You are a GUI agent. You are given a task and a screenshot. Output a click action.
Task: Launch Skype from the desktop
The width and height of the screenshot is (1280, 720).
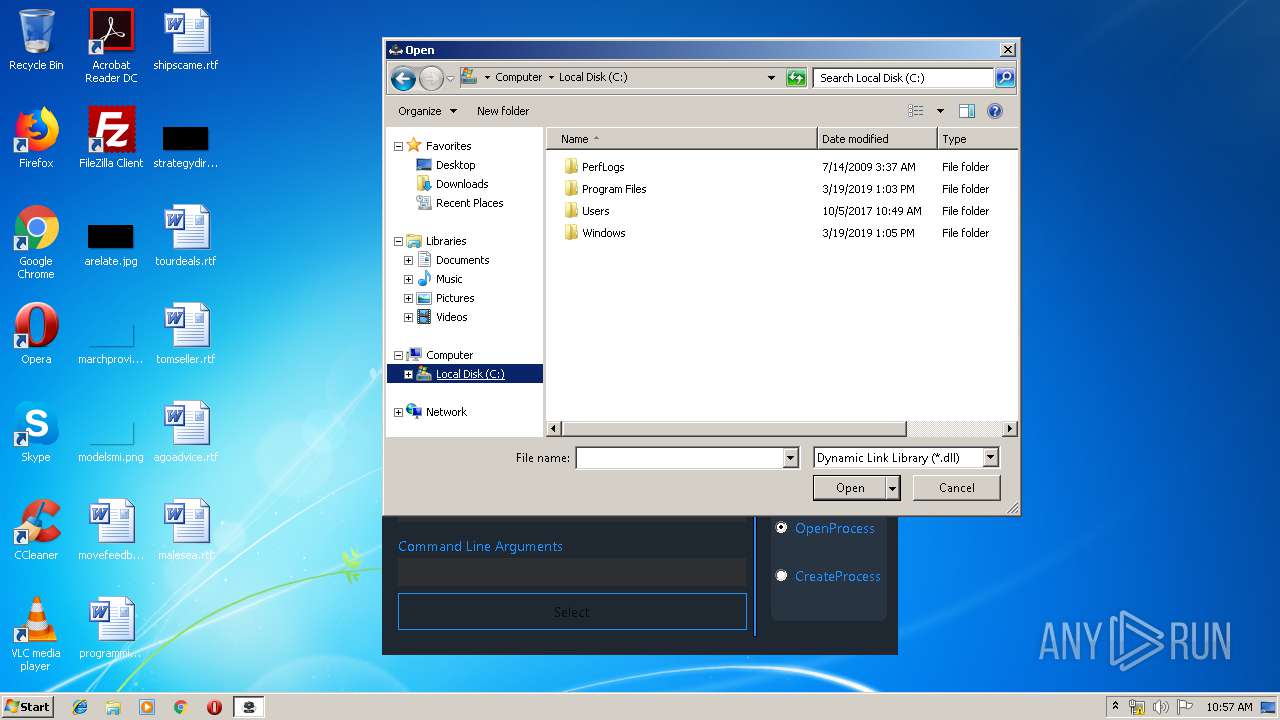pyautogui.click(x=36, y=431)
